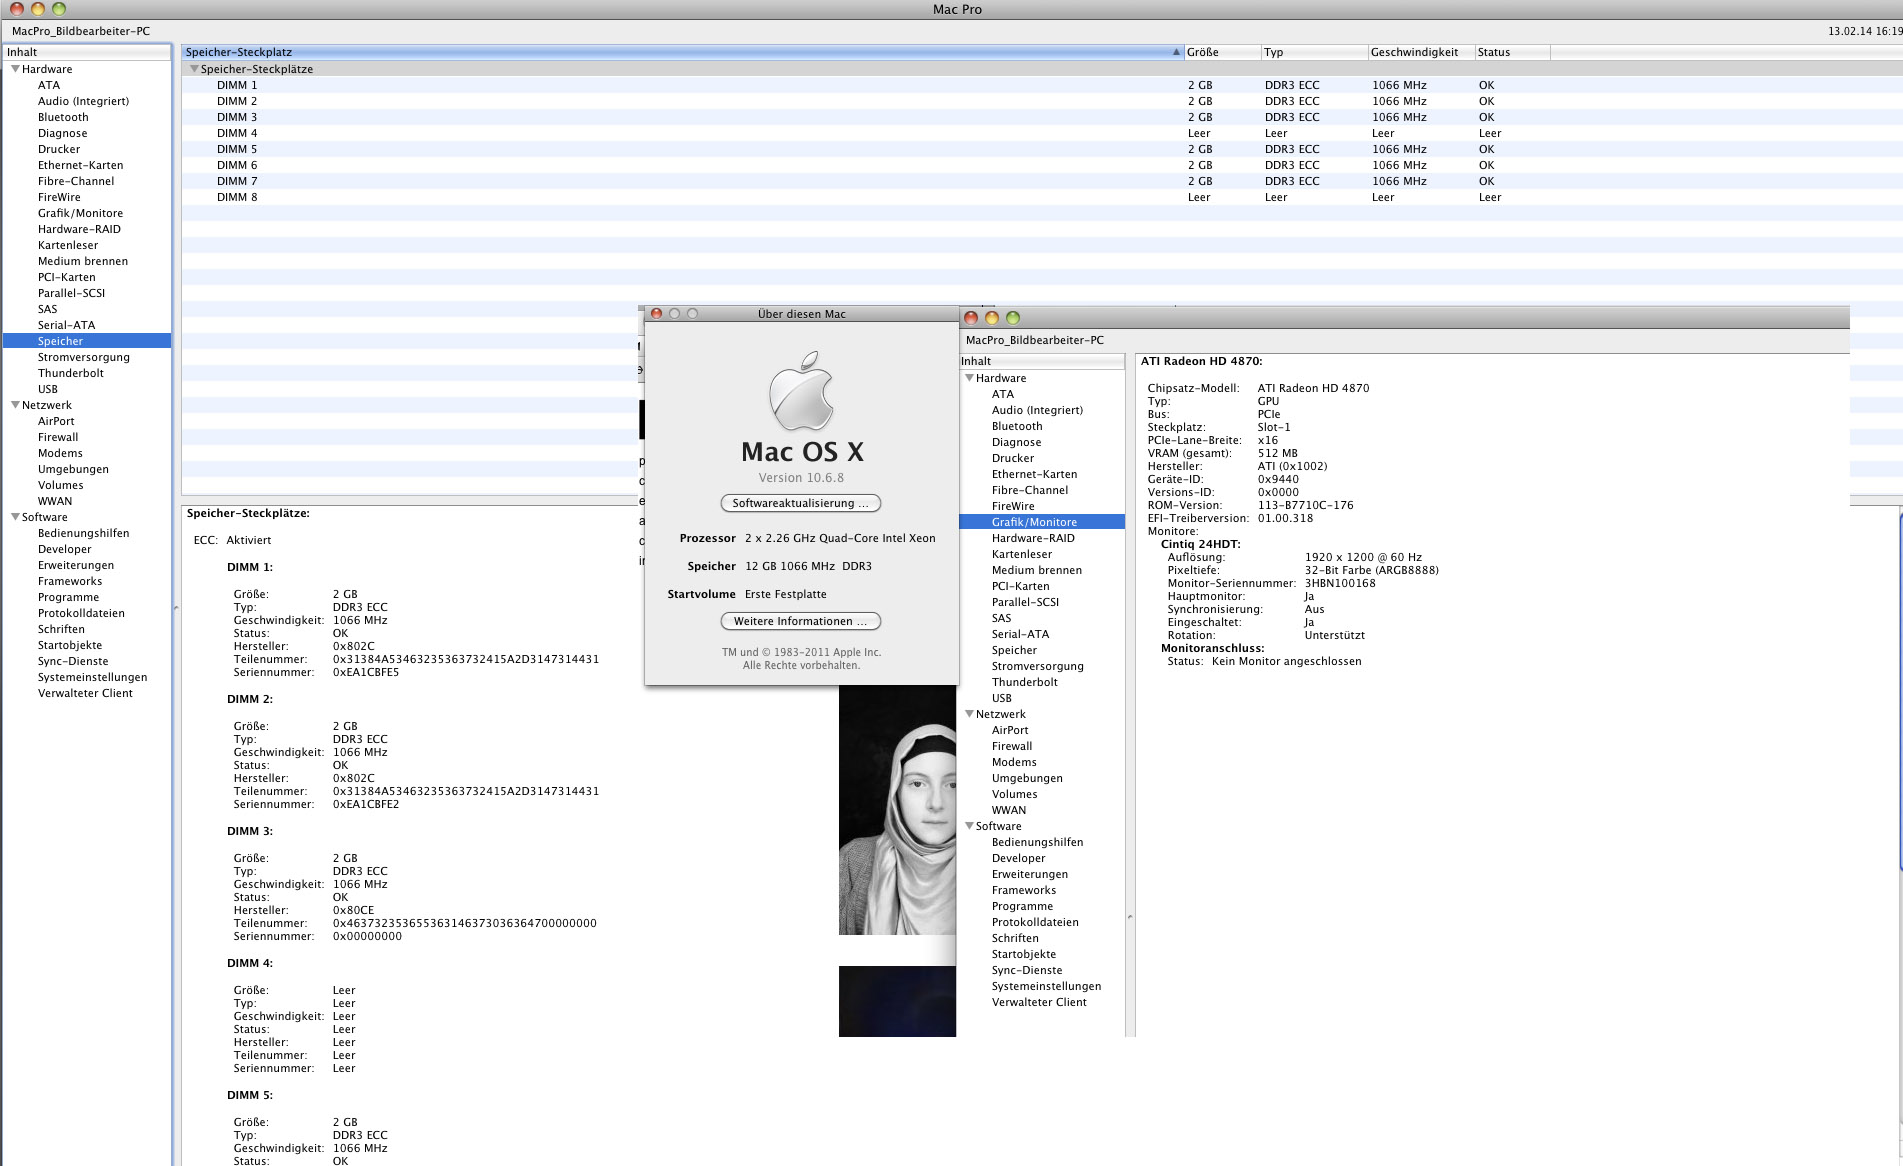
Task: Select PCI-Karten in the main Mac Pro sidebar
Action: (x=67, y=277)
